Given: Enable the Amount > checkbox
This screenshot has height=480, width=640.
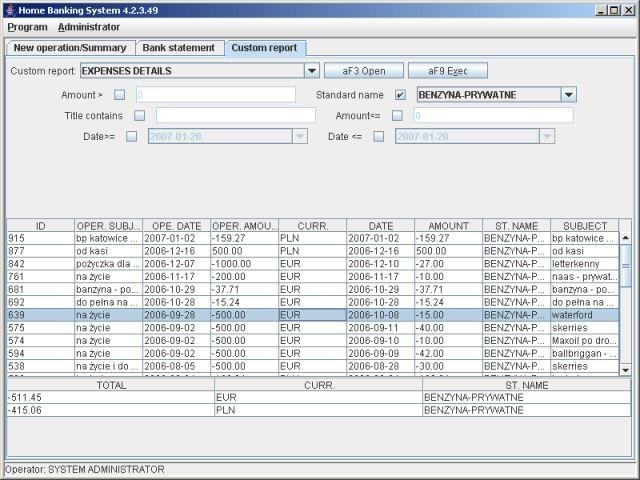Looking at the screenshot, I should pos(119,95).
